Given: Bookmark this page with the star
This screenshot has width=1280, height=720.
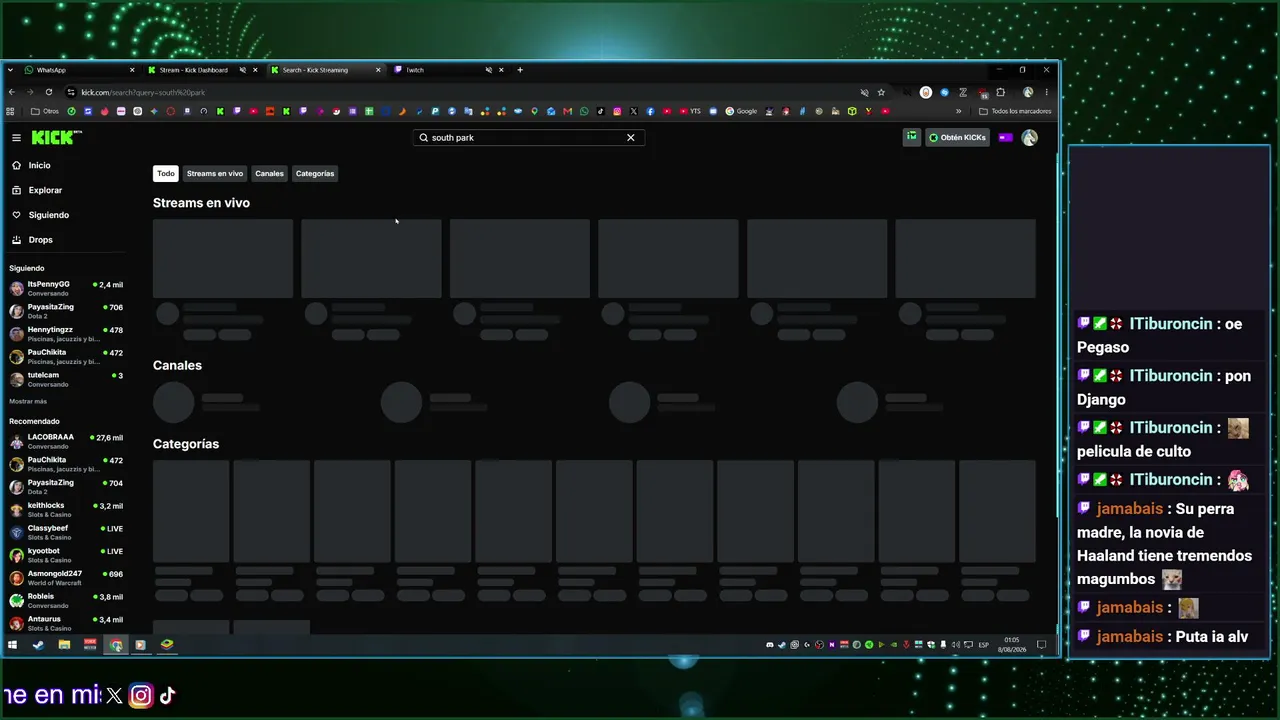Looking at the screenshot, I should [x=881, y=92].
